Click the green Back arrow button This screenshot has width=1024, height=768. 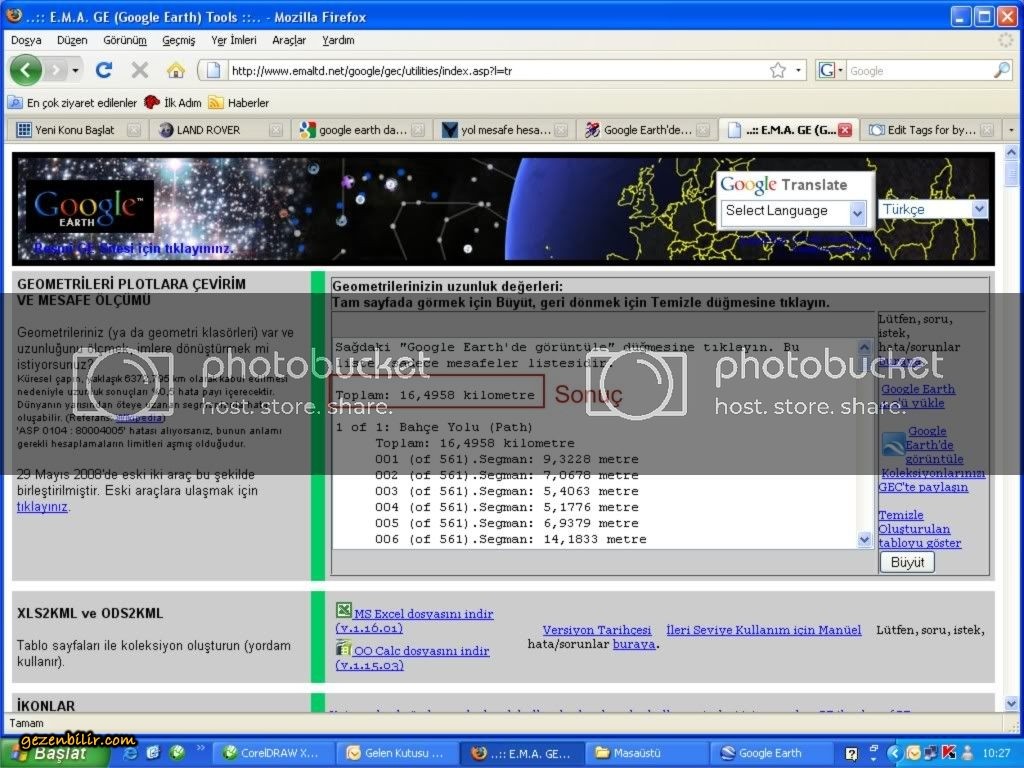click(x=27, y=70)
